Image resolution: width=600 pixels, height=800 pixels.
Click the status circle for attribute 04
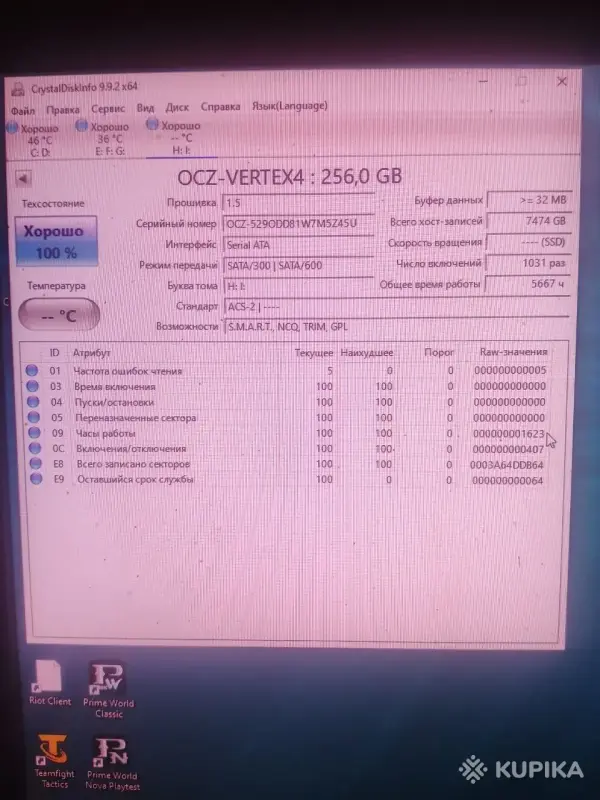point(33,402)
